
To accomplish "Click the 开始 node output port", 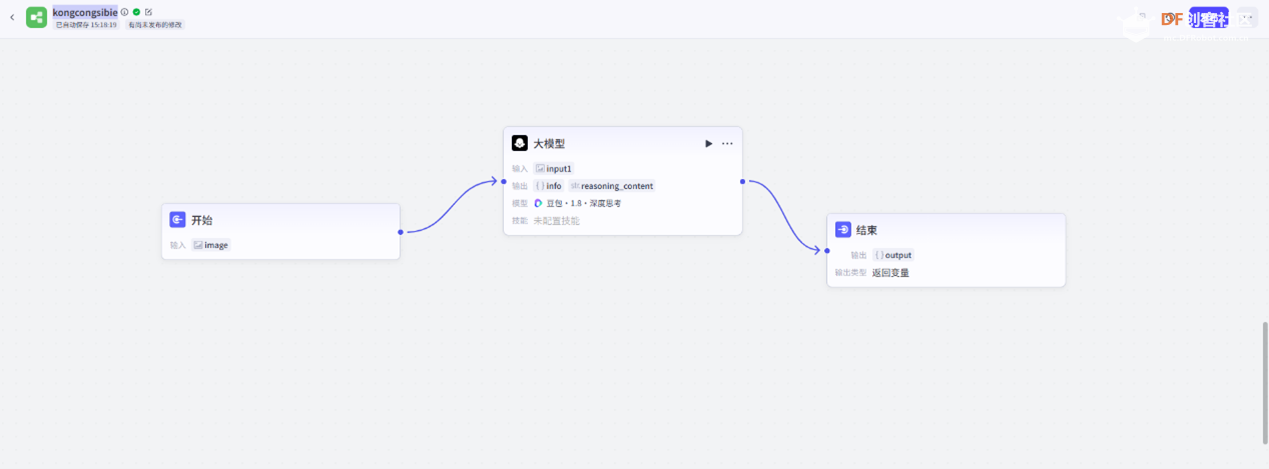I will tap(400, 232).
